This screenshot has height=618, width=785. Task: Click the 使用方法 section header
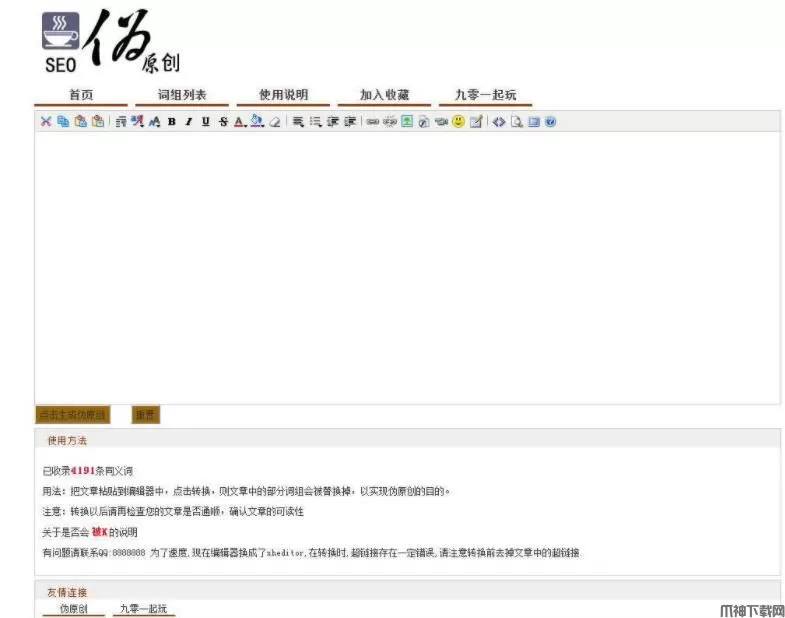pyautogui.click(x=67, y=441)
